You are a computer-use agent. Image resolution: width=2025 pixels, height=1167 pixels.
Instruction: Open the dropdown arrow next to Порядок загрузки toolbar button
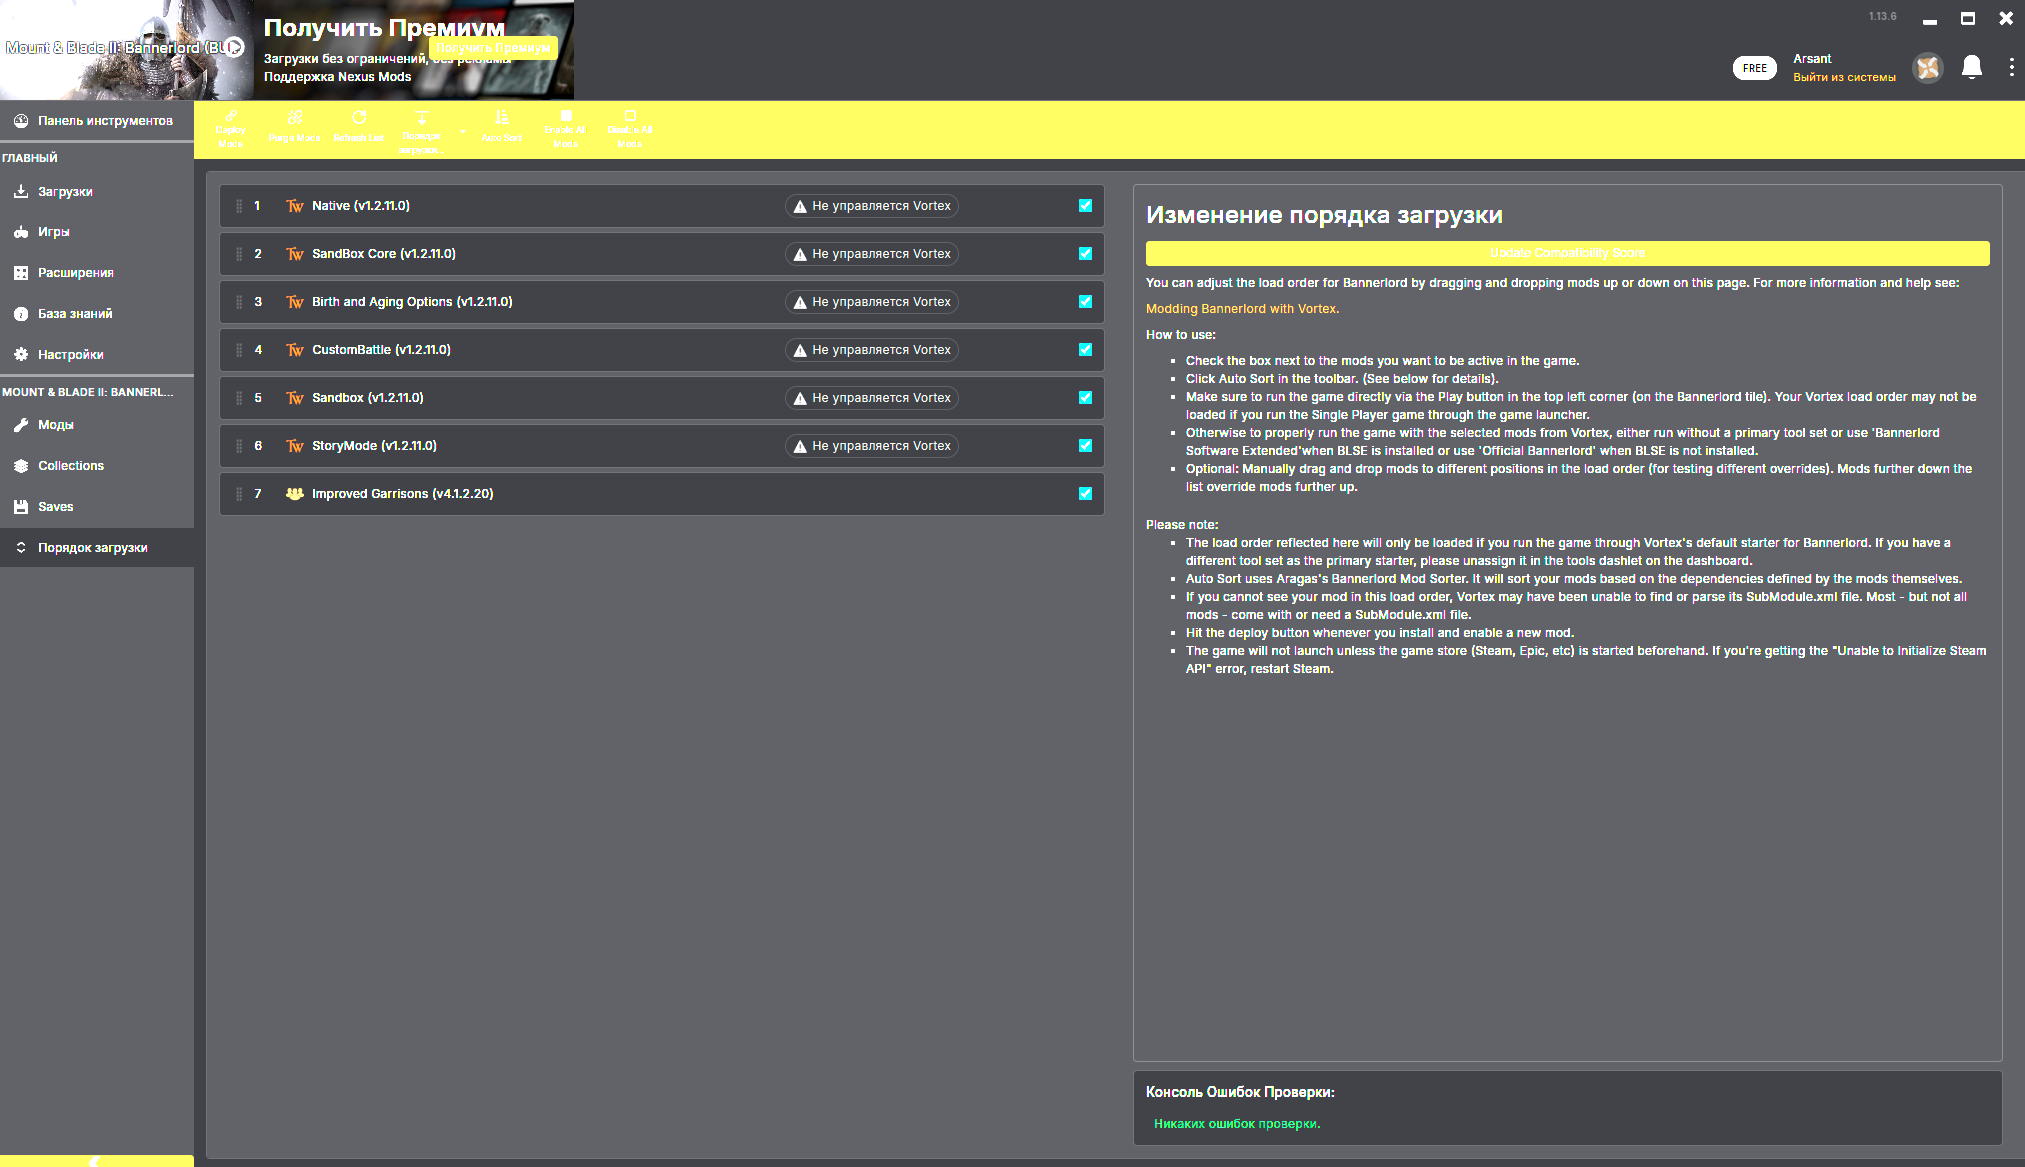pyautogui.click(x=462, y=131)
